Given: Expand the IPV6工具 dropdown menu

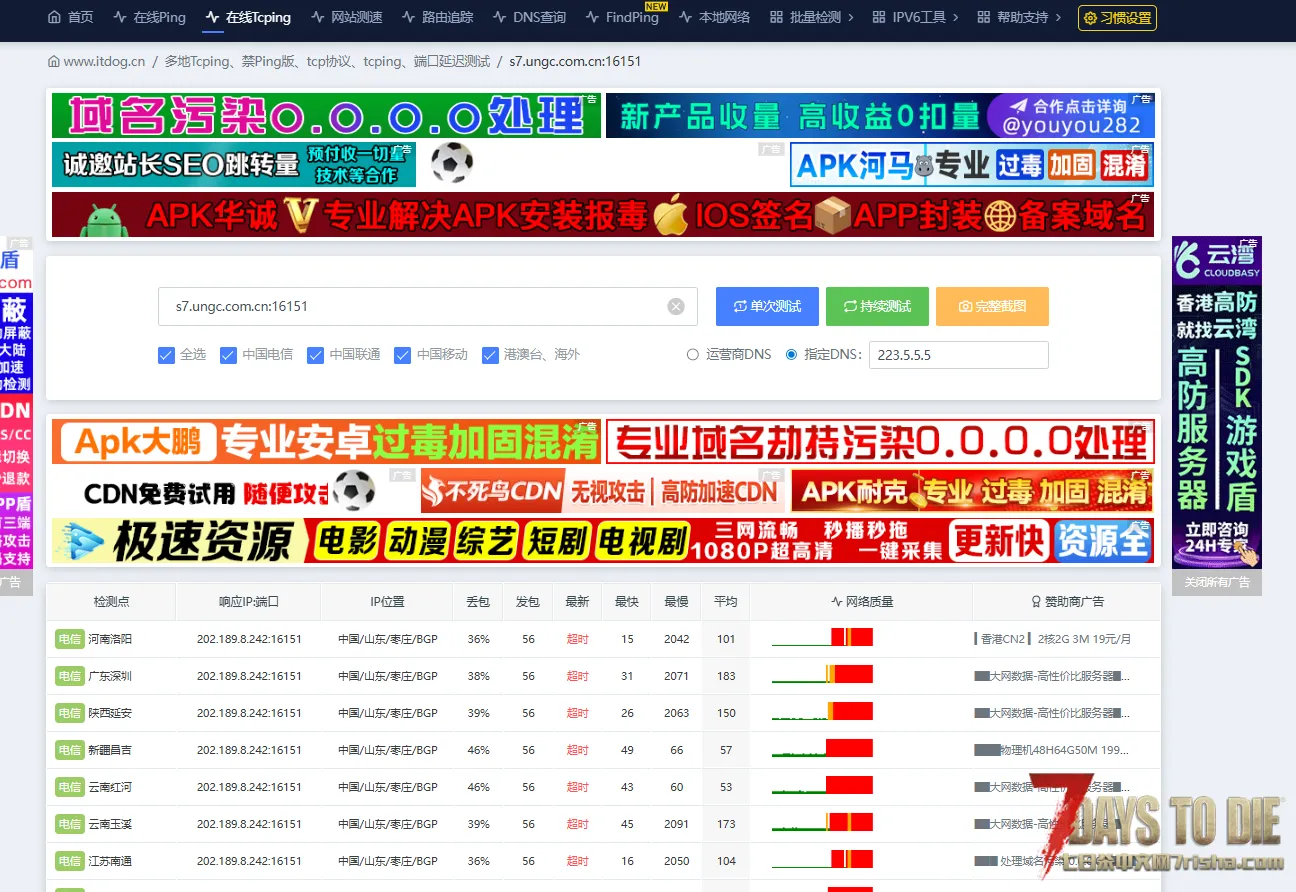Looking at the screenshot, I should (x=915, y=17).
